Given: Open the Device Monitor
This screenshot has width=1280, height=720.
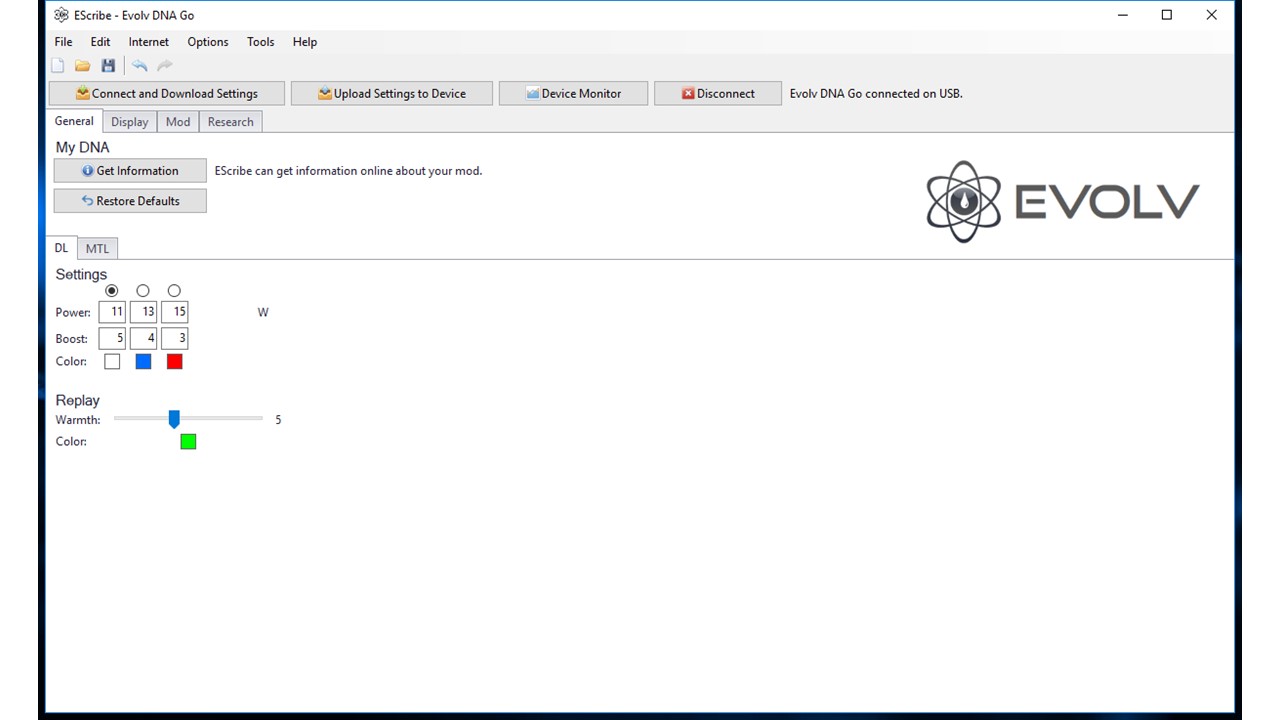Looking at the screenshot, I should pyautogui.click(x=573, y=93).
